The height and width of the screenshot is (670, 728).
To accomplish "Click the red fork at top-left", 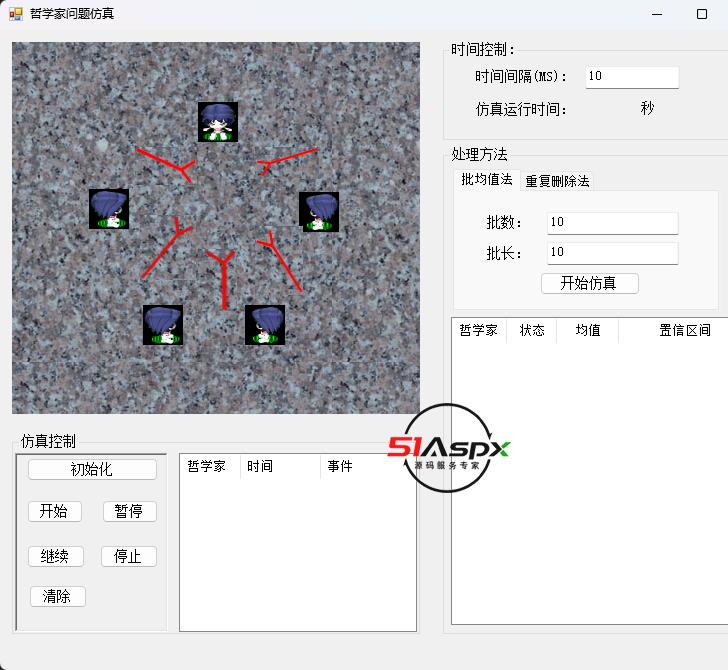I will coord(166,165).
